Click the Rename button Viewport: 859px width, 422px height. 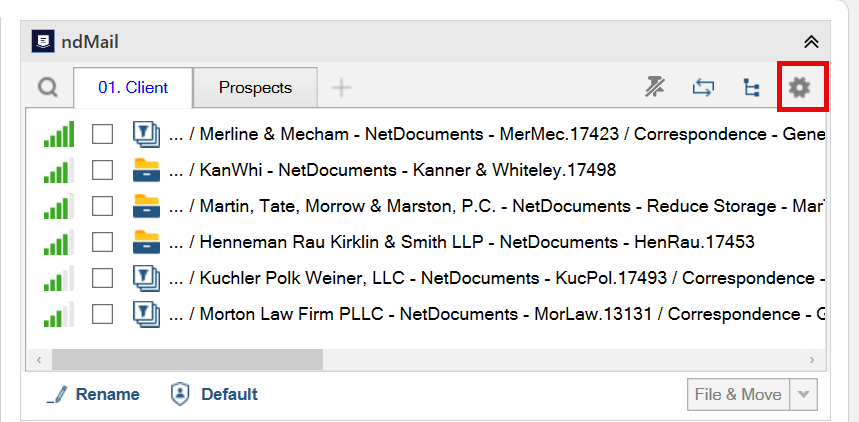pyautogui.click(x=93, y=394)
